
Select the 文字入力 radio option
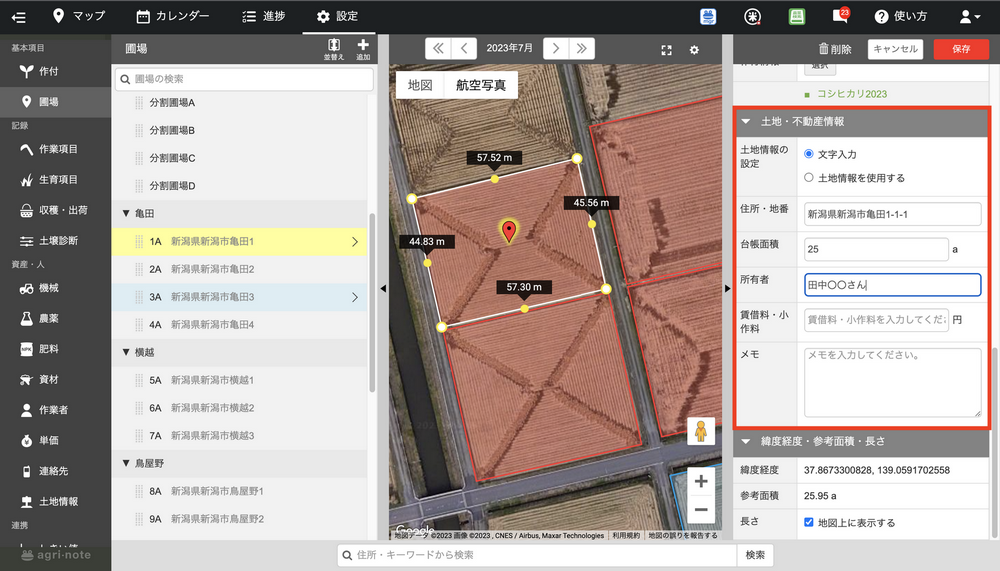click(x=809, y=154)
